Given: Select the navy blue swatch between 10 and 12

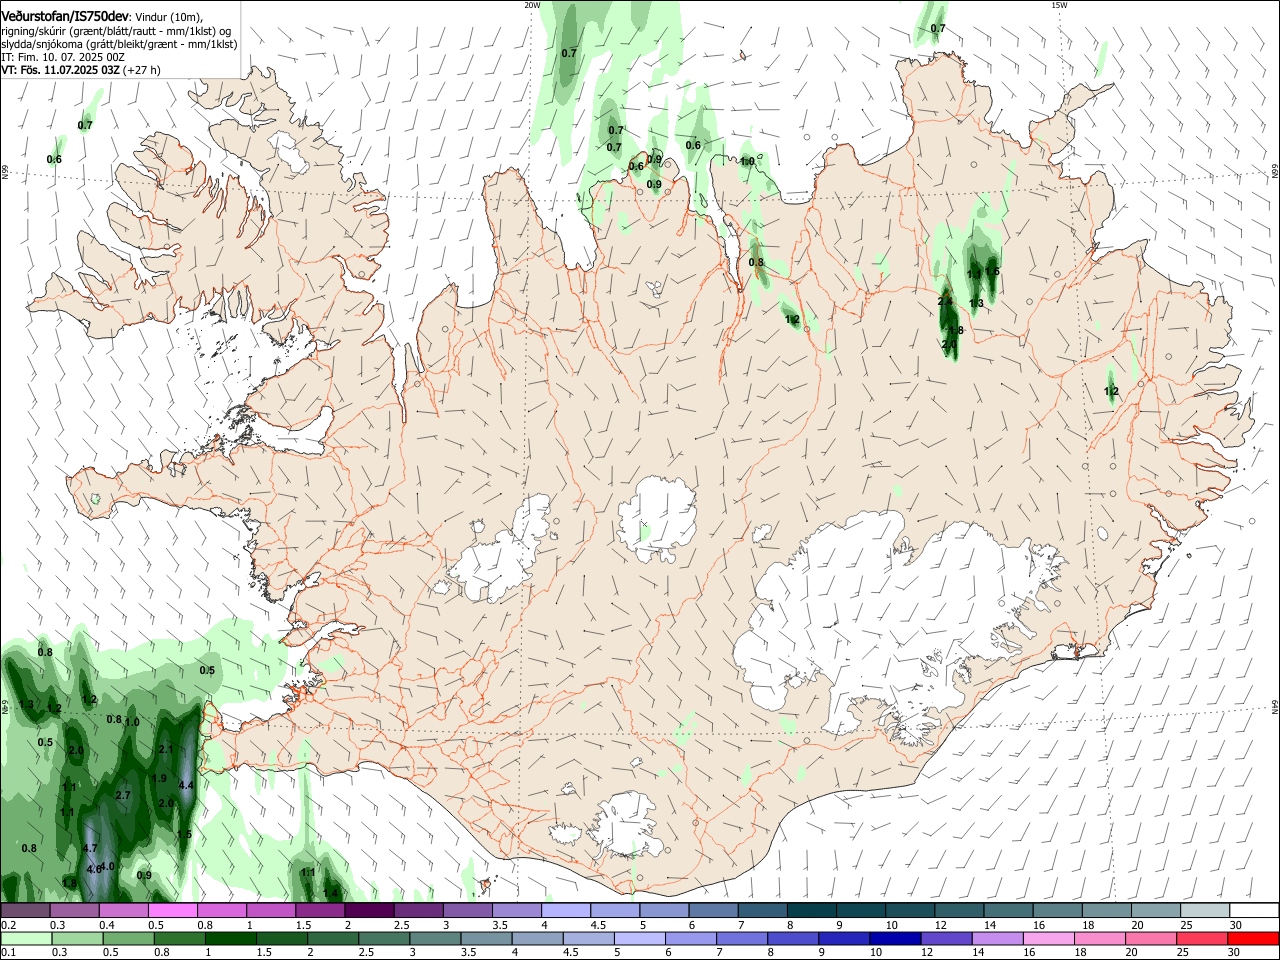Looking at the screenshot, I should tap(893, 938).
